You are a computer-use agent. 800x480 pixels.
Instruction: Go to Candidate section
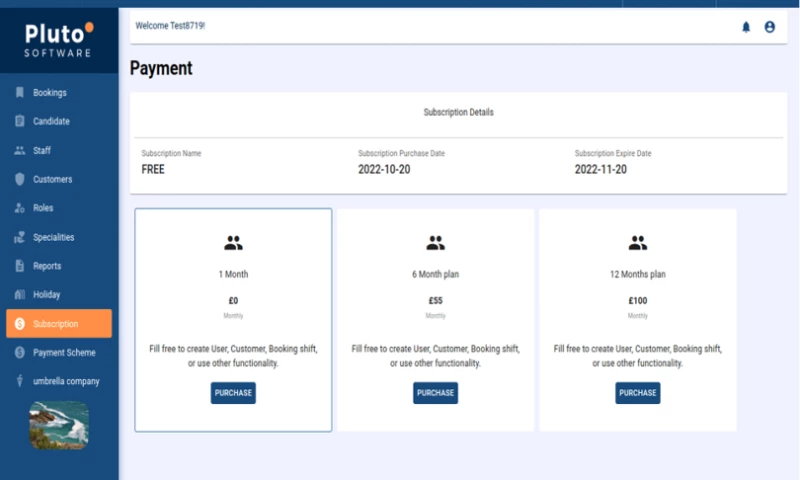[x=59, y=121]
